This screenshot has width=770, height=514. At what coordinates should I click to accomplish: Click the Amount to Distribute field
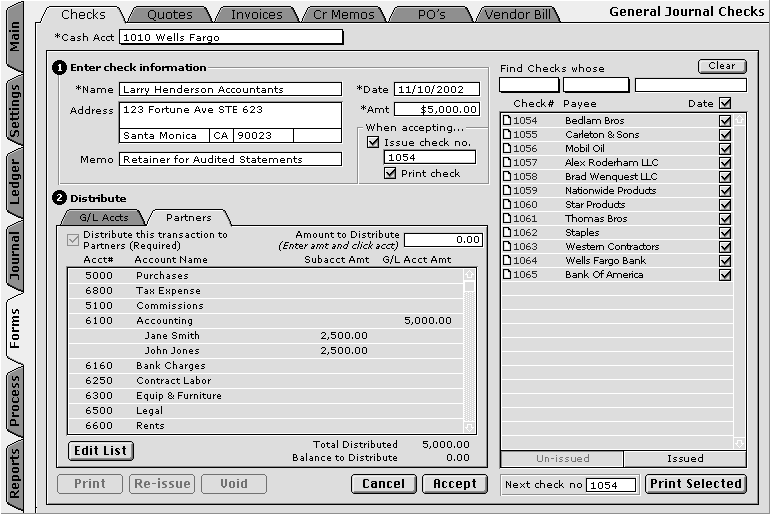[443, 240]
